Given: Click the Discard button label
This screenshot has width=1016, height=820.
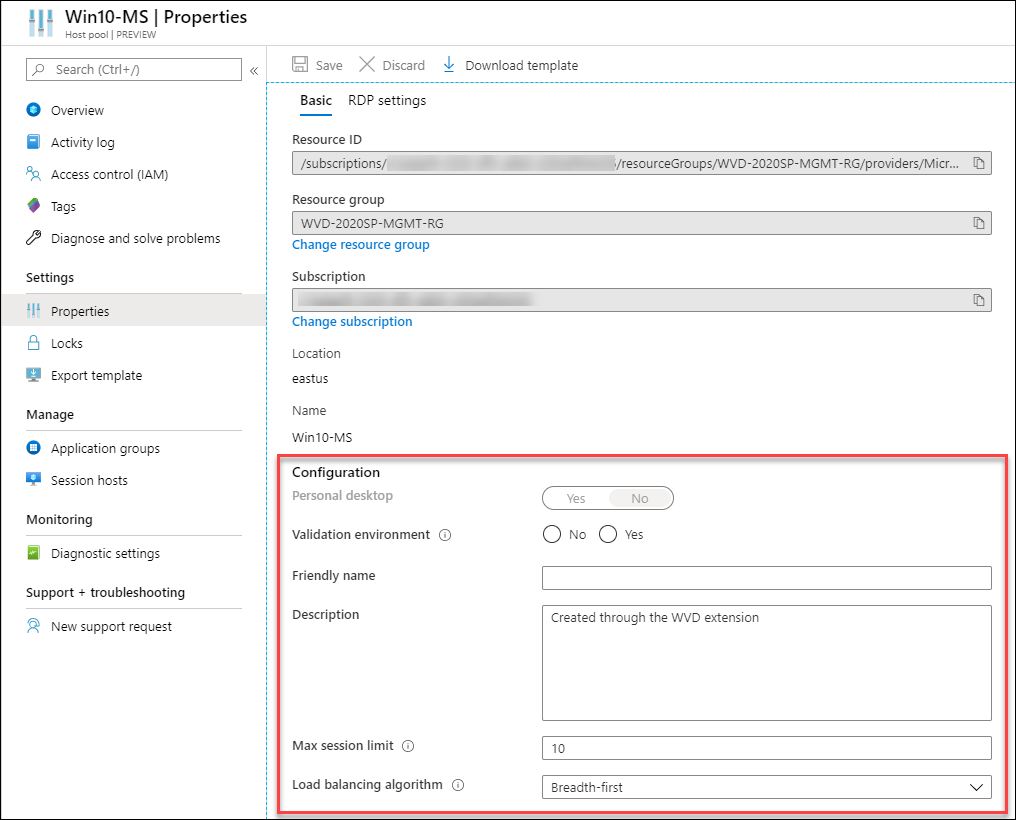Looking at the screenshot, I should point(403,65).
